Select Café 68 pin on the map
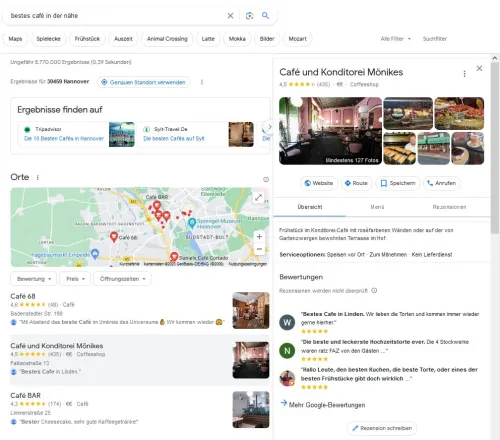The image size is (500, 440). pyautogui.click(x=114, y=236)
